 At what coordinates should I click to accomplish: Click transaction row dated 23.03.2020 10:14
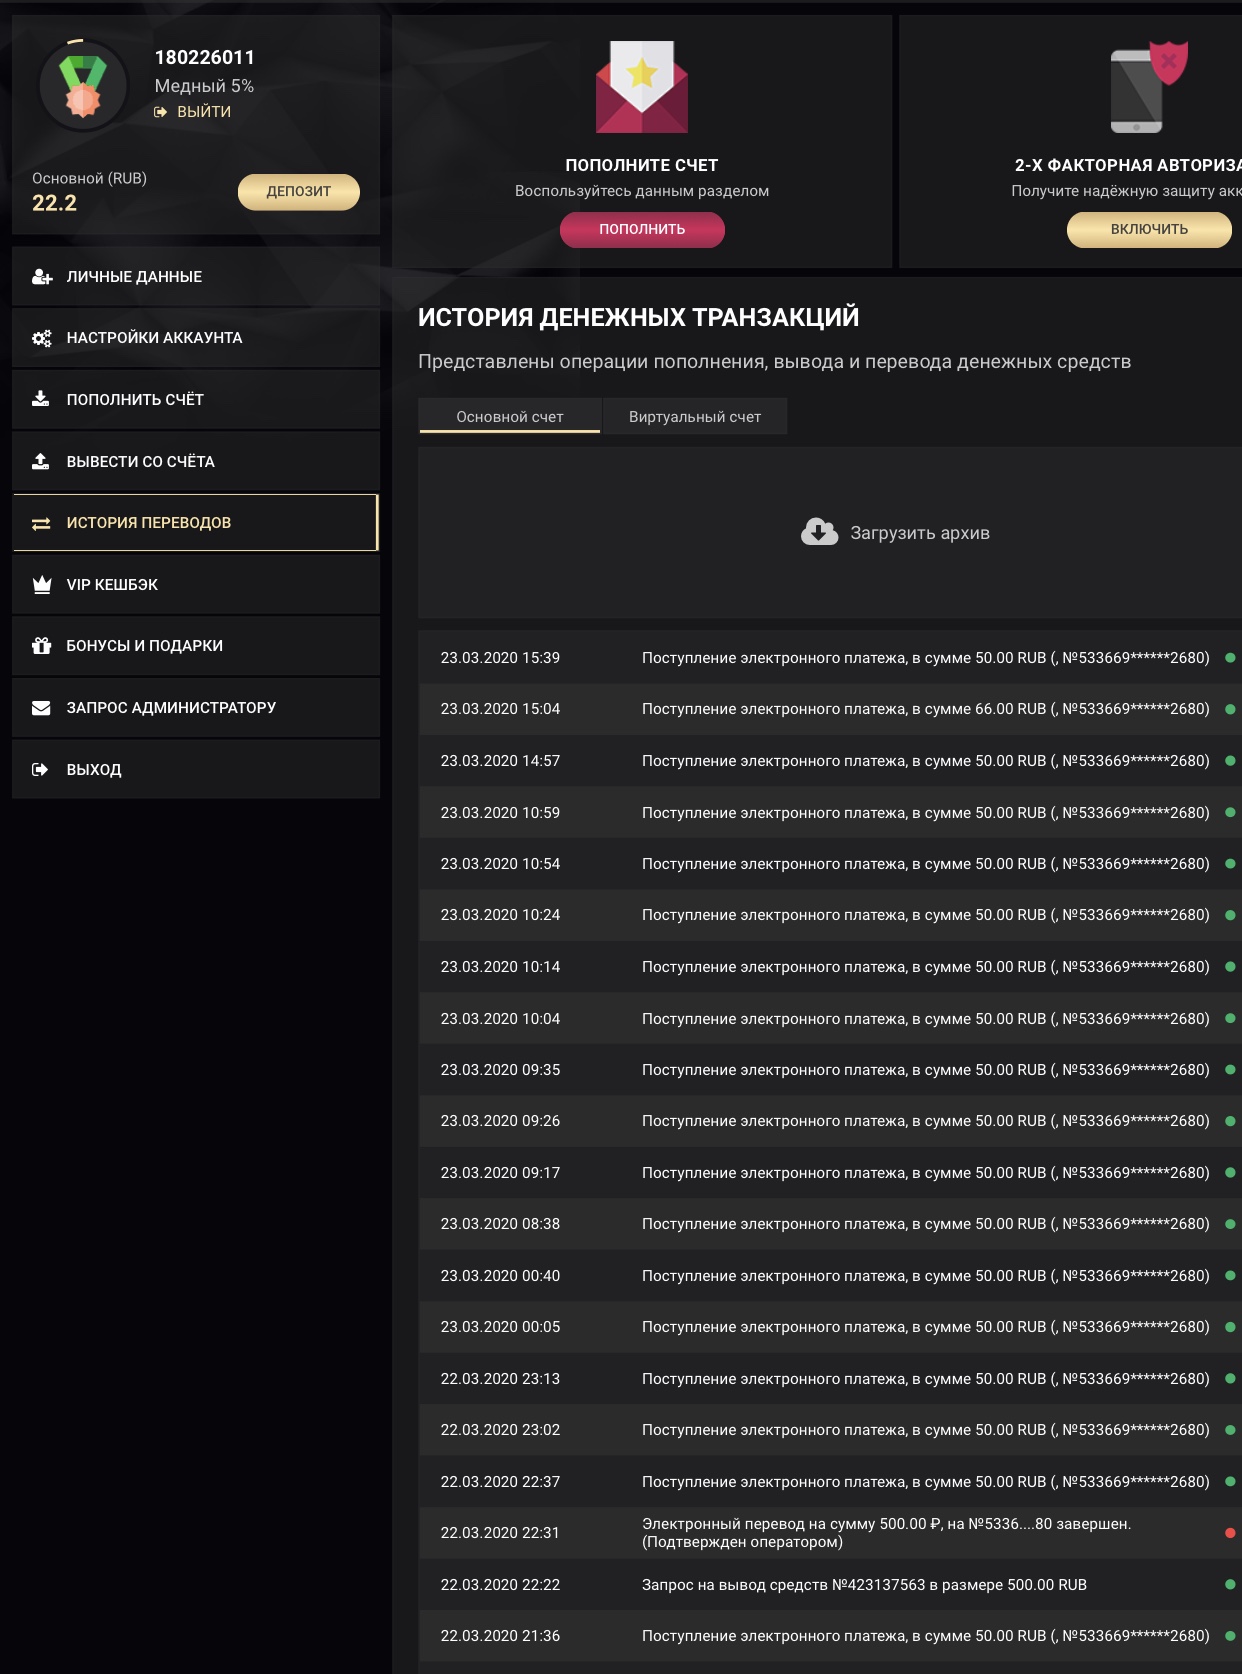tap(830, 967)
